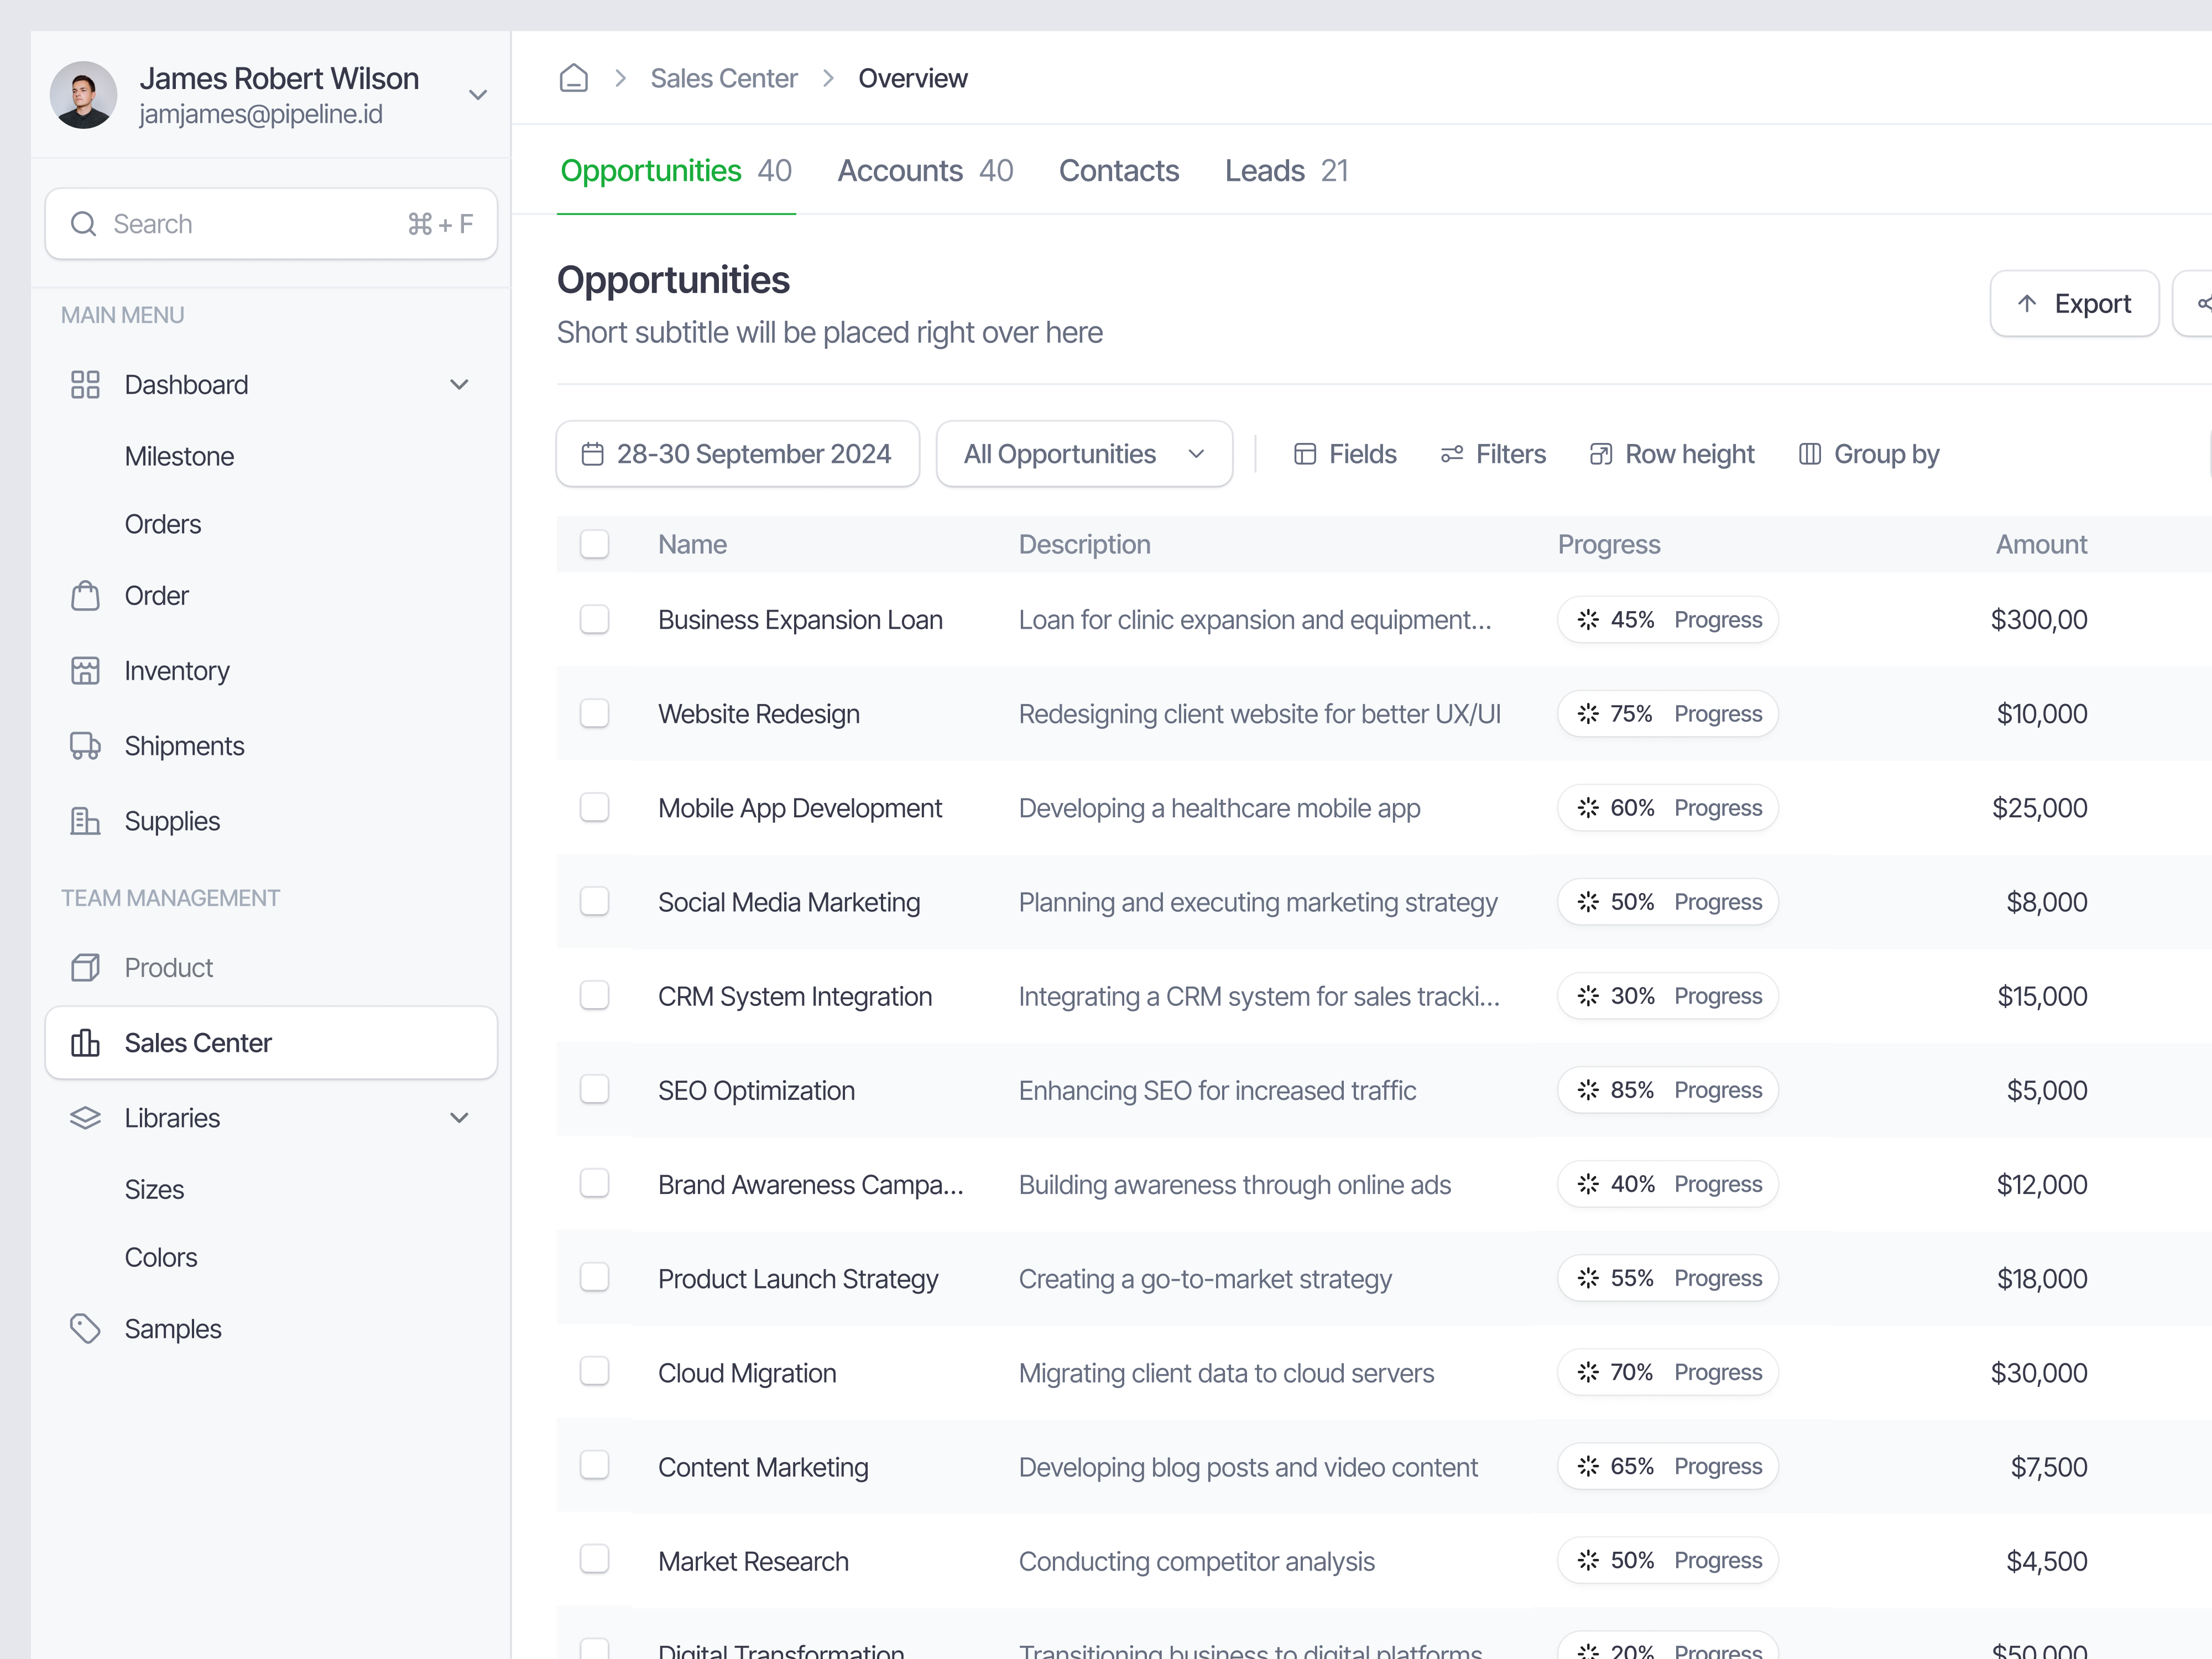Click the Filters sliders icon
Viewport: 2212px width, 1659px height.
point(1451,454)
